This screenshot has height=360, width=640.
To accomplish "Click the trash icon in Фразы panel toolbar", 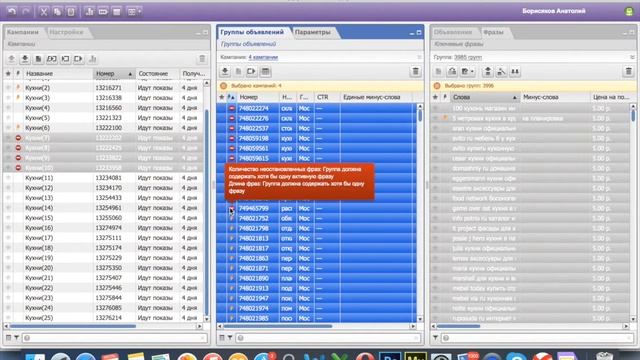I will tap(629, 71).
